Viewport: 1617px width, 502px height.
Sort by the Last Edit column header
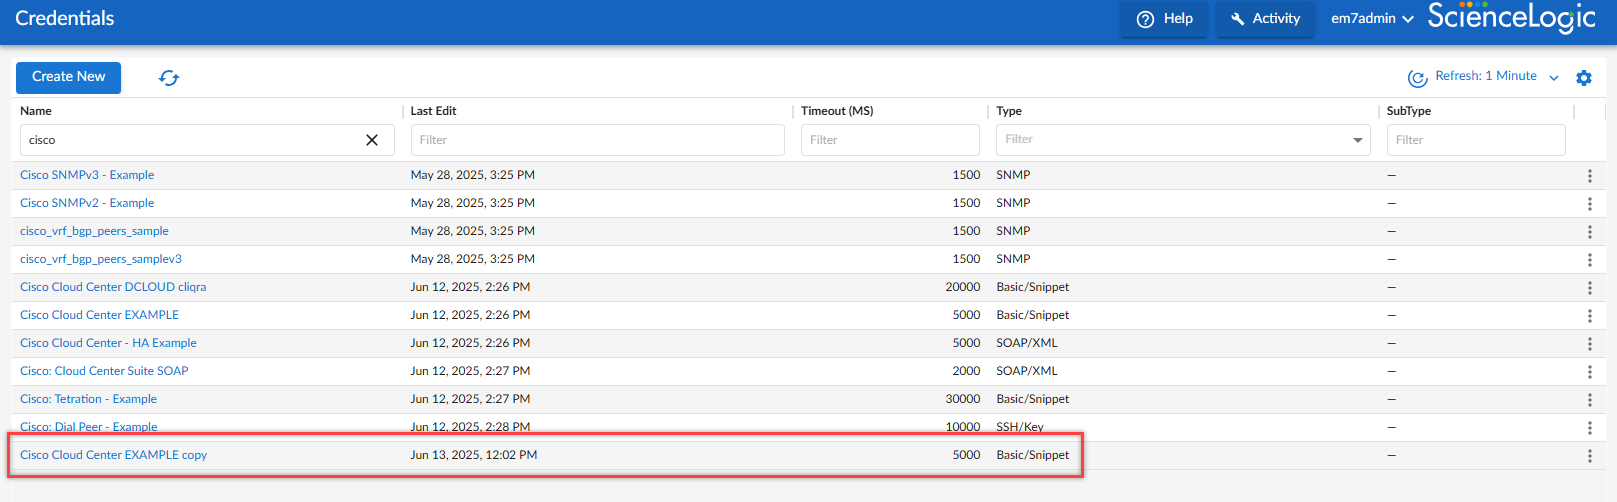(x=433, y=111)
